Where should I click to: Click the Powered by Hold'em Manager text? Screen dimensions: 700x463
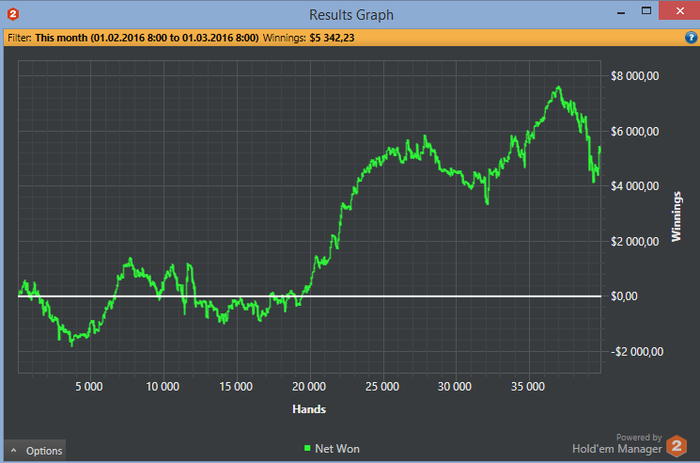click(x=617, y=444)
